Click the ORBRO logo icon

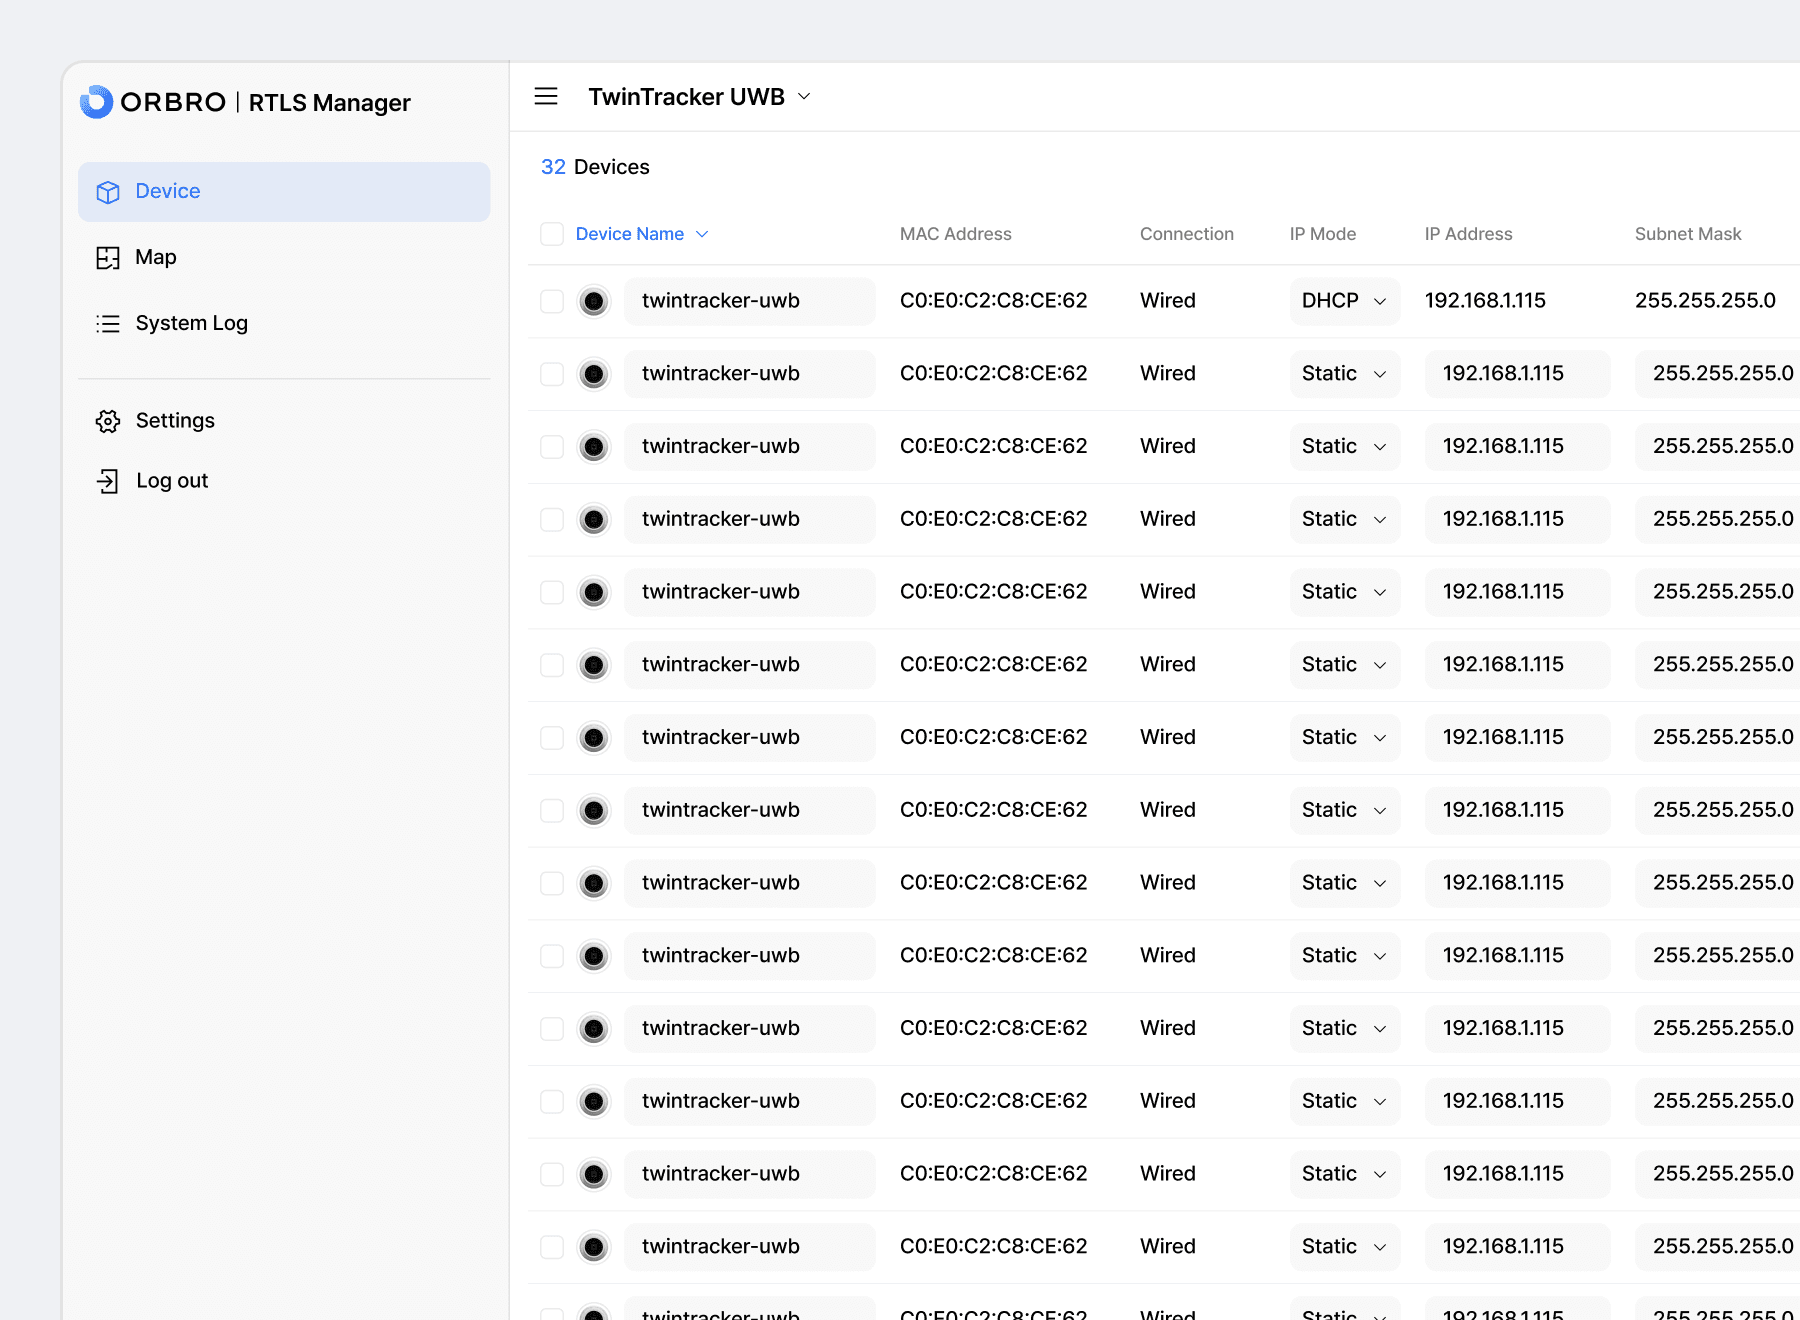[97, 102]
